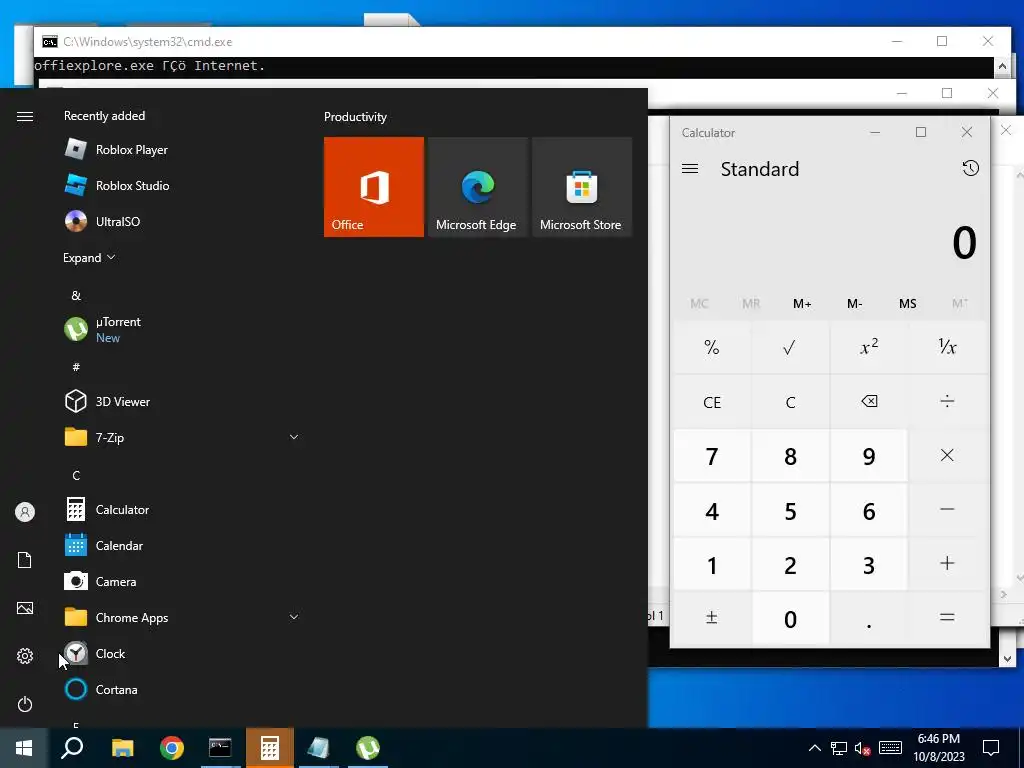This screenshot has height=768, width=1024.
Task: Open Documents from Start sidebar
Action: click(x=25, y=560)
